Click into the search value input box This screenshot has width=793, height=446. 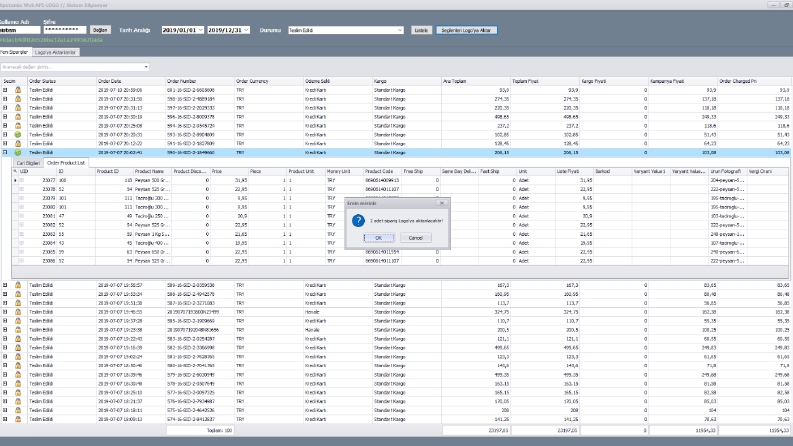point(71,67)
